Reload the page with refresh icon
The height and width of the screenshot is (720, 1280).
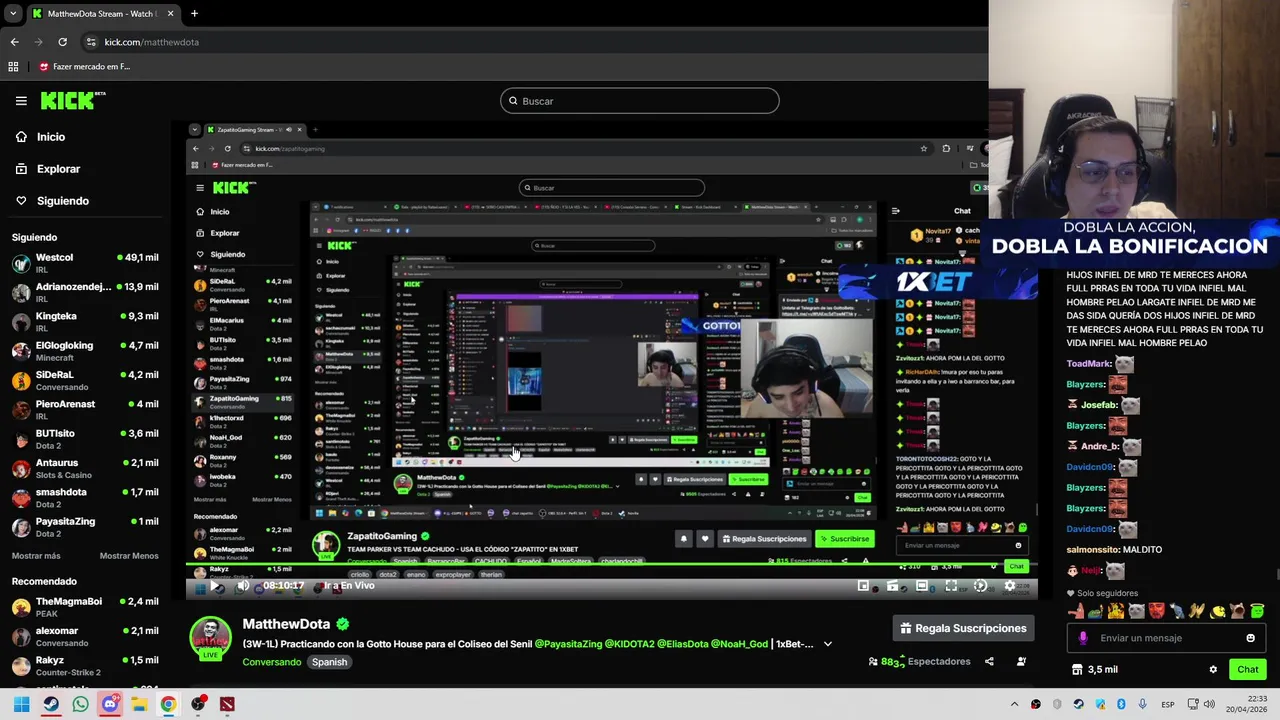pos(62,42)
